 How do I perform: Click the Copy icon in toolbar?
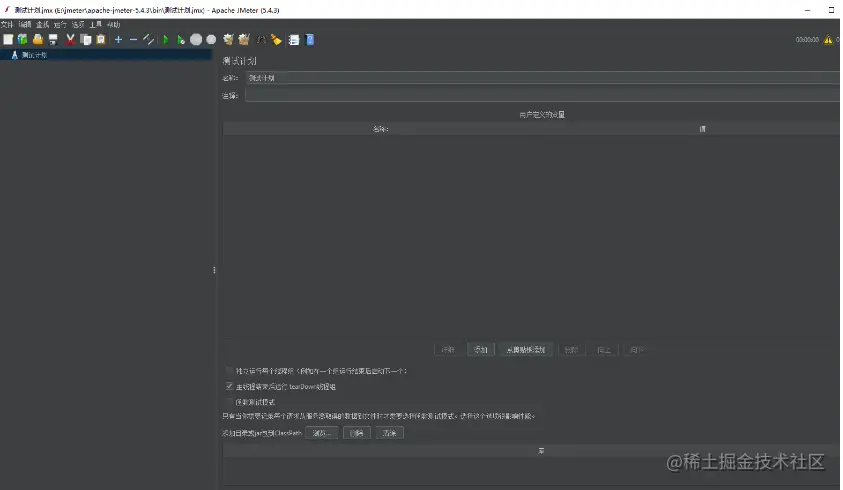coord(85,39)
